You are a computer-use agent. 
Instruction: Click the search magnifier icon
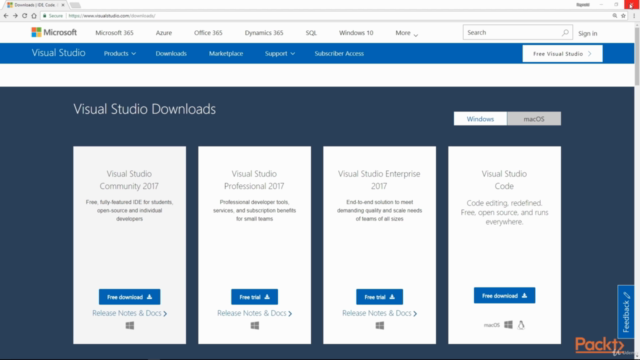click(565, 32)
